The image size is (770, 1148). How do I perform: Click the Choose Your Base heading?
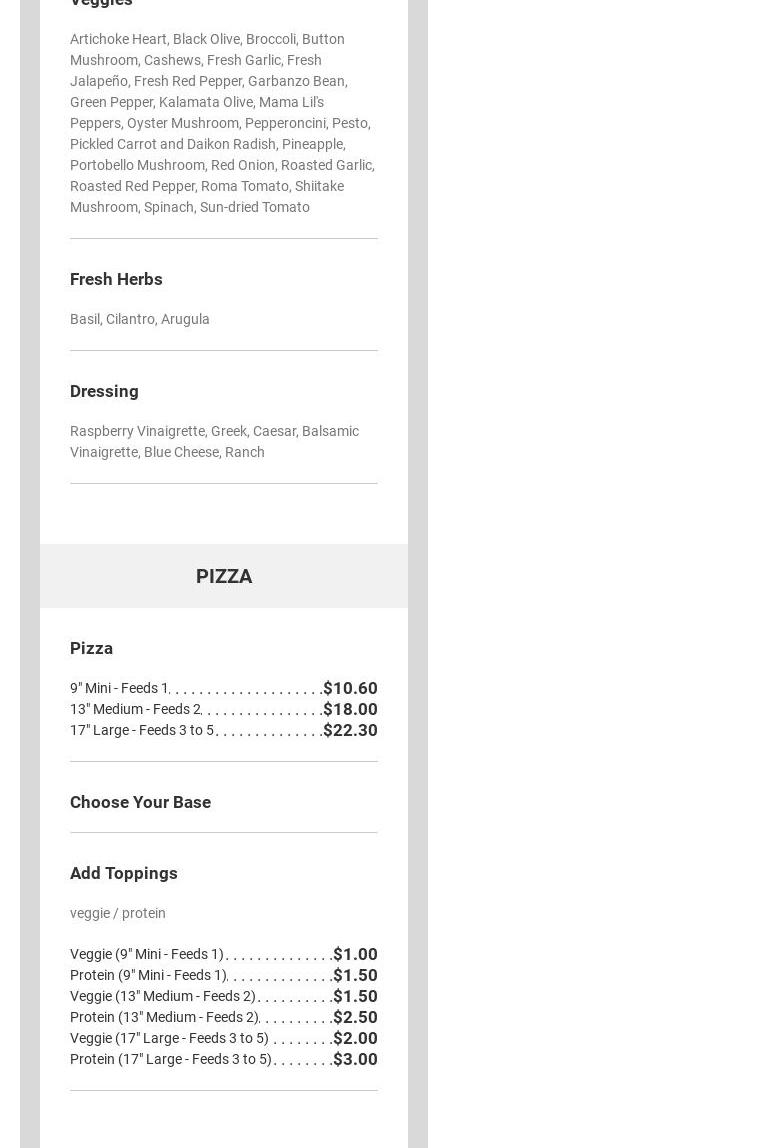[140, 802]
